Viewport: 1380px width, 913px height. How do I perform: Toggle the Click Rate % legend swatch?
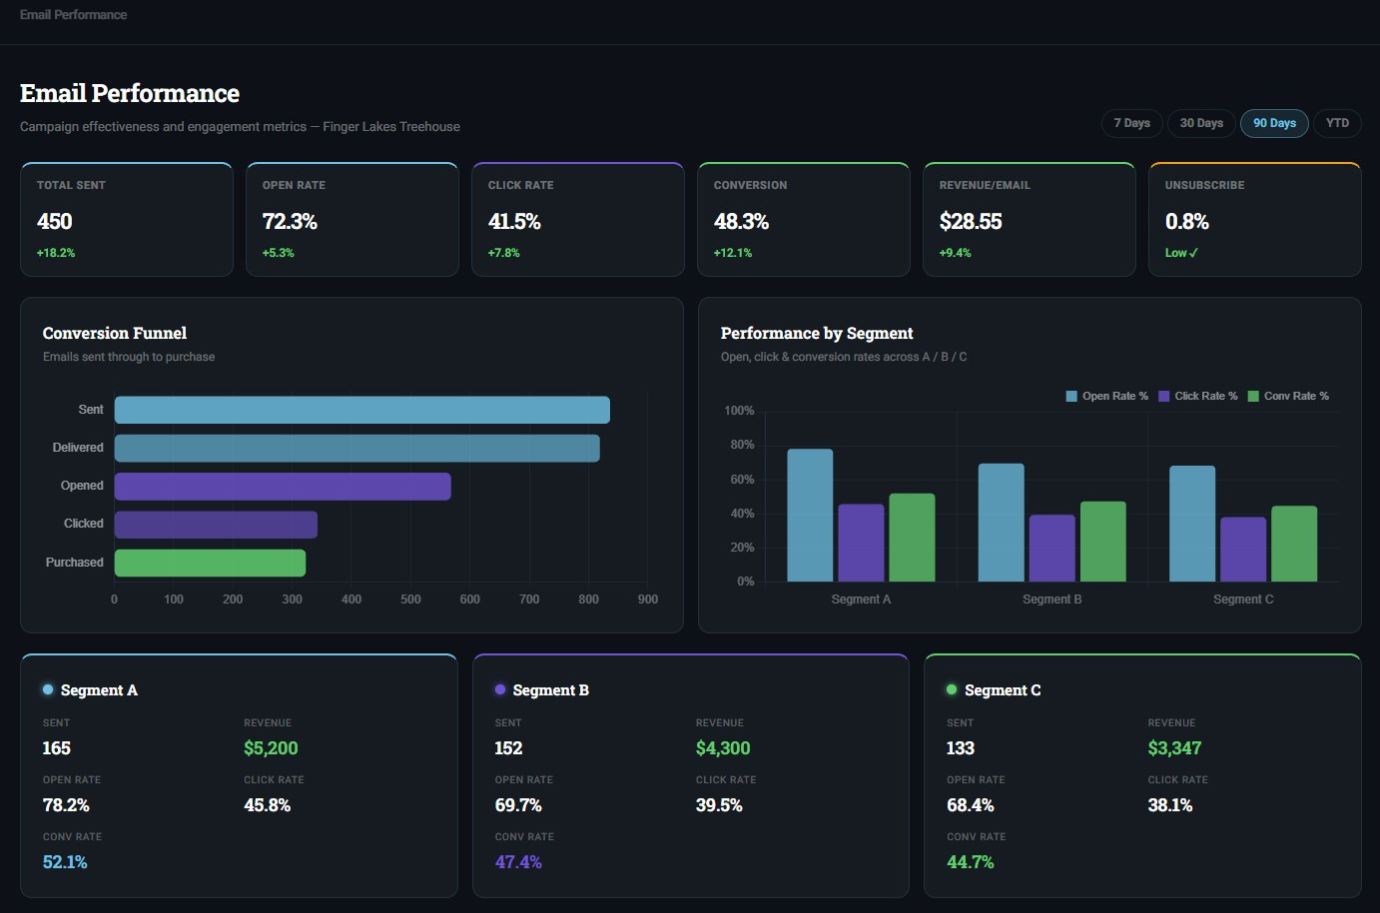[x=1164, y=396]
